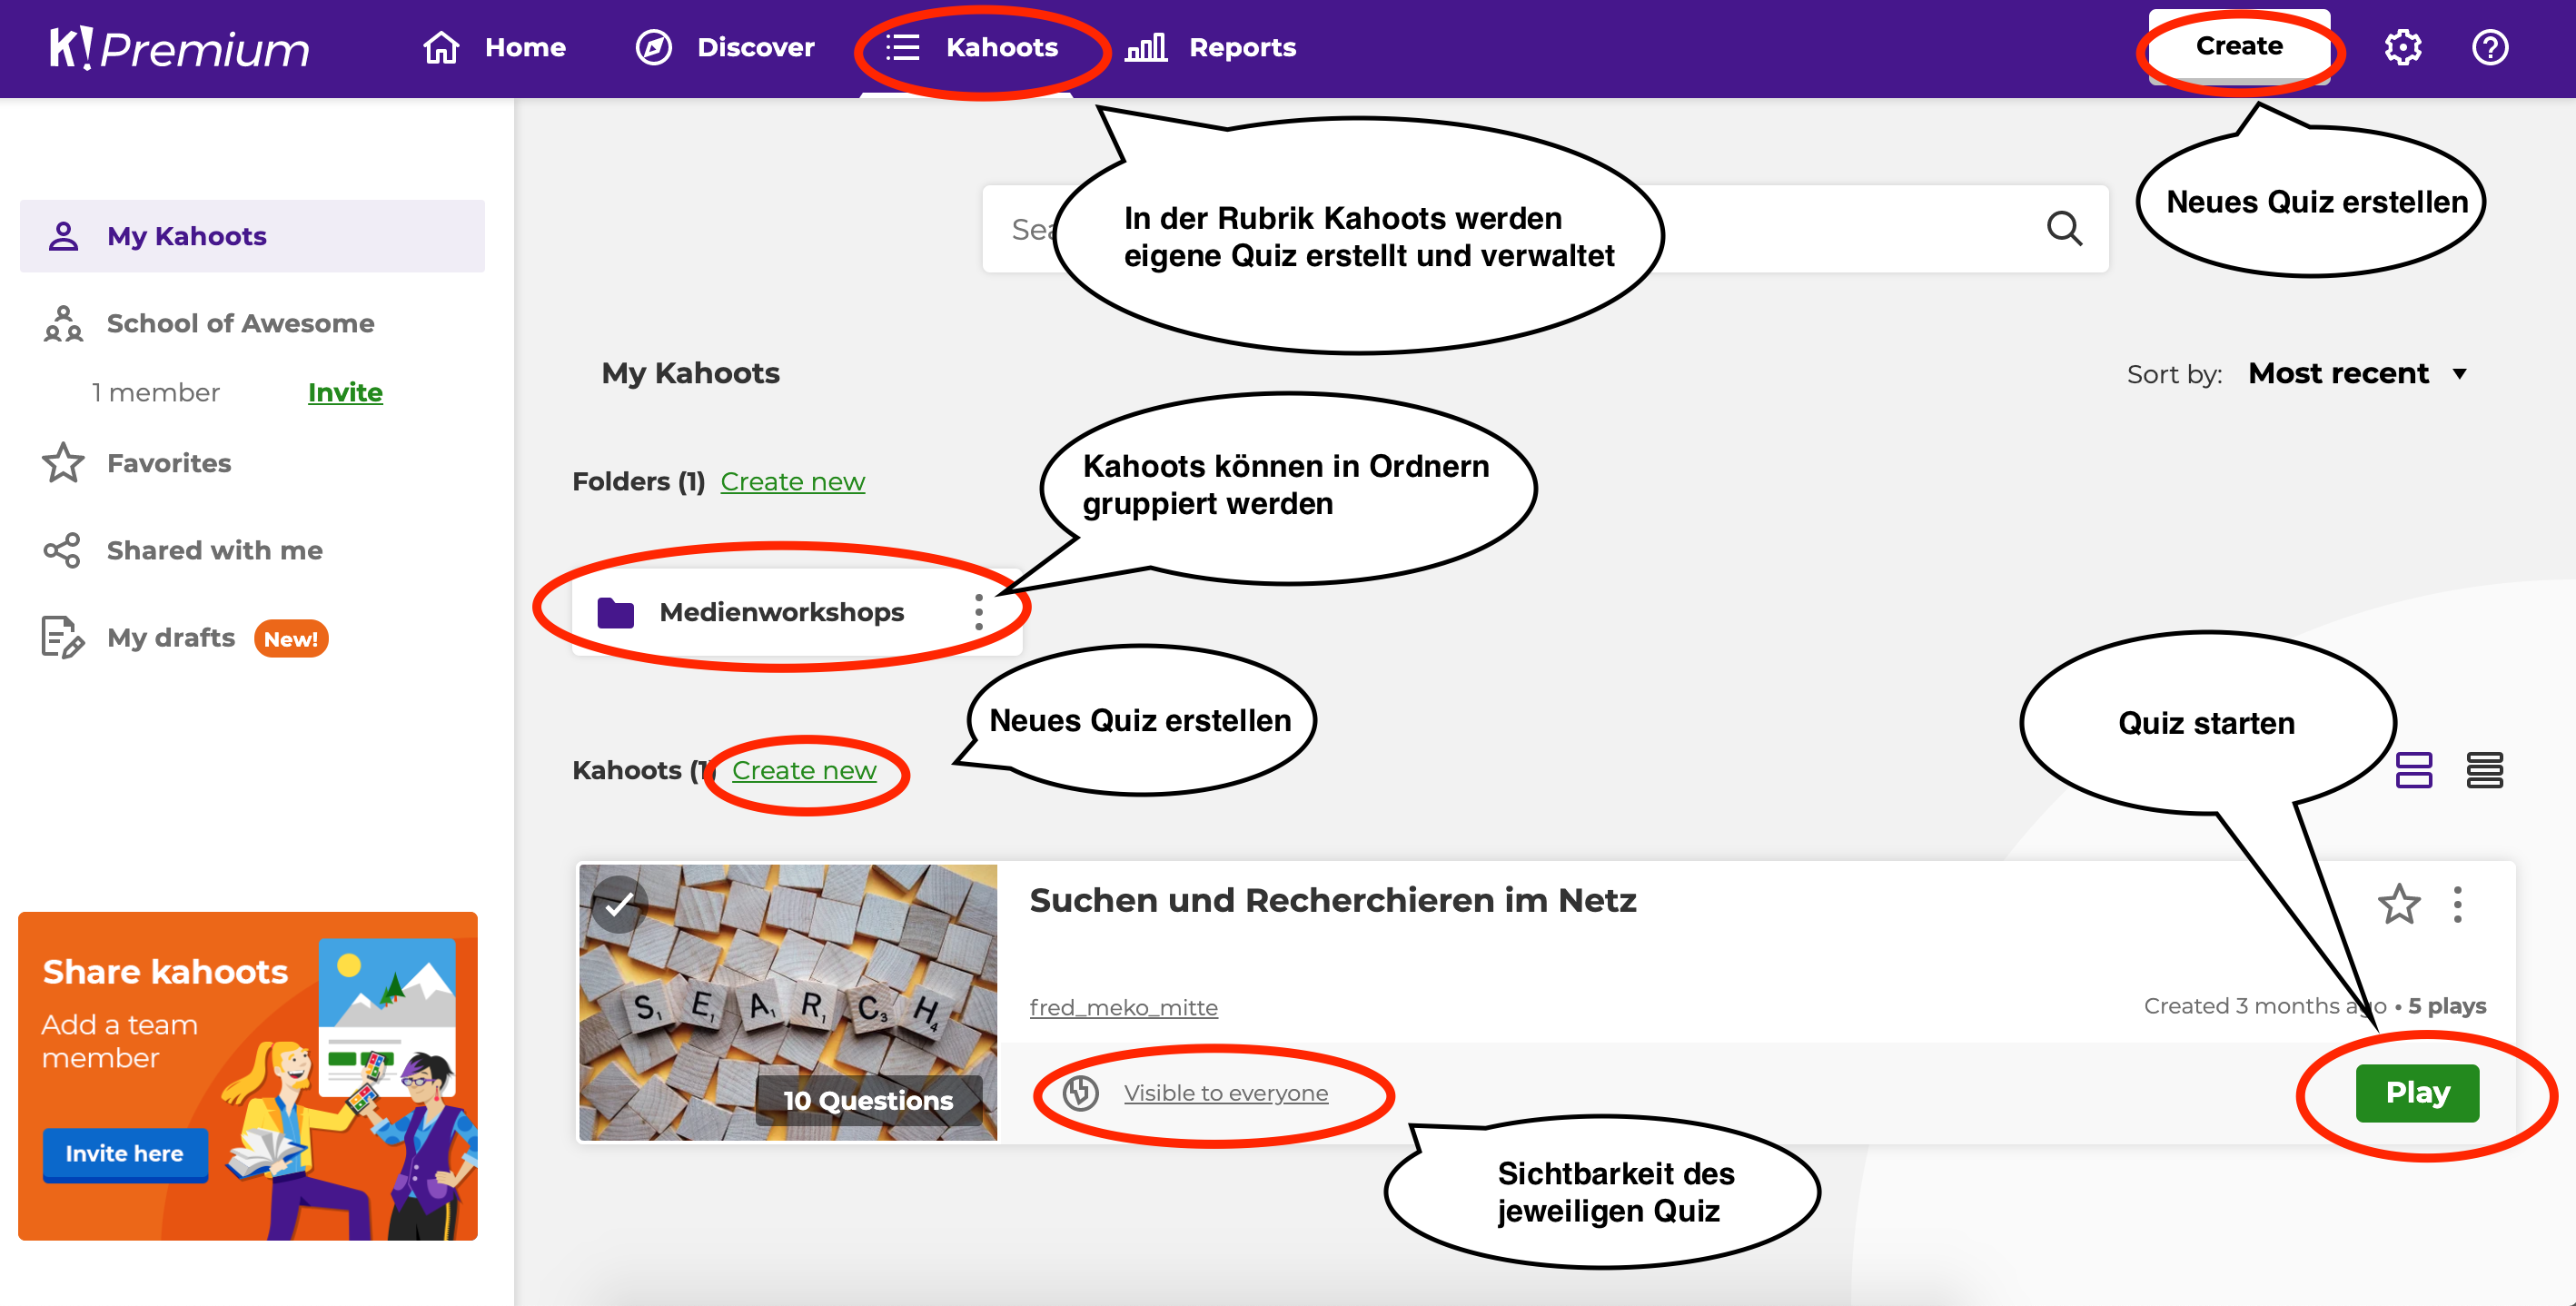Open Kahoot! Premium logo home
Screen dimensions: 2576x1306
click(x=179, y=48)
